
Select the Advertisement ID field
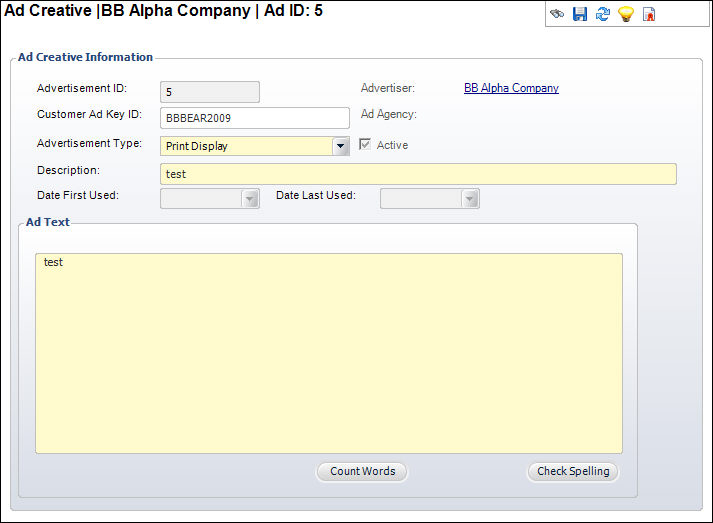[209, 92]
